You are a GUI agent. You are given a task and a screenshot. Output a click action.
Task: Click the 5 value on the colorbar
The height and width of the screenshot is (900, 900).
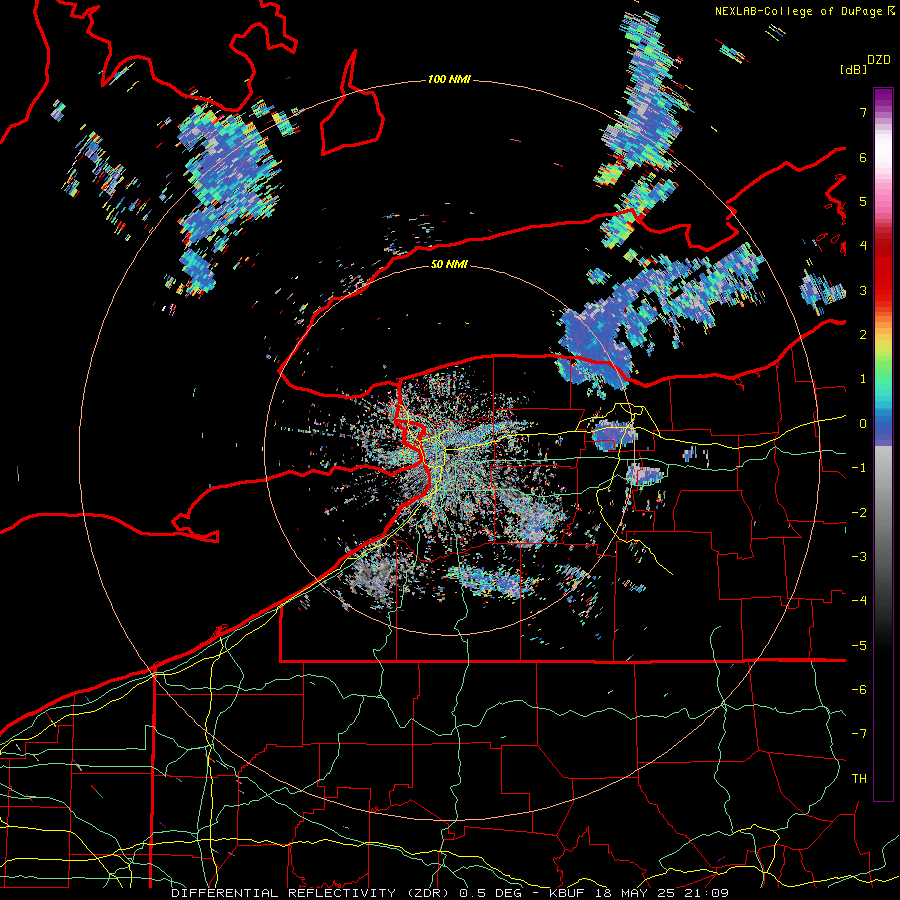863,201
